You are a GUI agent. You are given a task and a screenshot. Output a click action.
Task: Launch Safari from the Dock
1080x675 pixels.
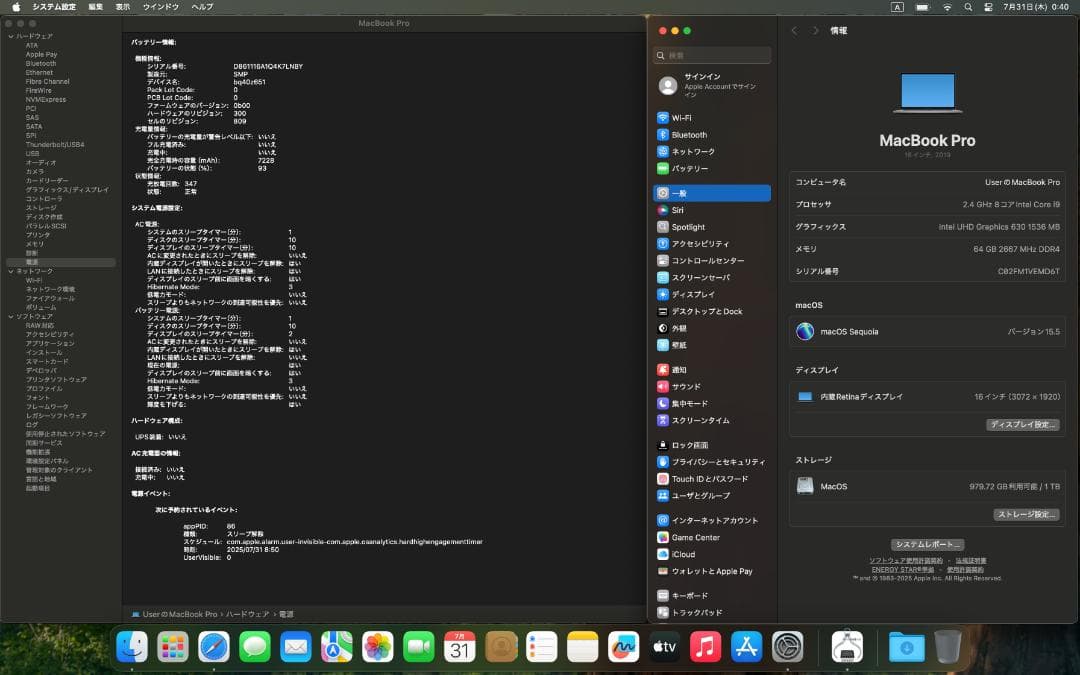tap(214, 647)
